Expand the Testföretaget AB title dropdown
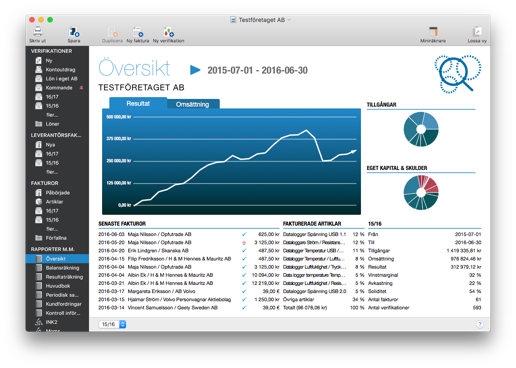 tap(289, 20)
